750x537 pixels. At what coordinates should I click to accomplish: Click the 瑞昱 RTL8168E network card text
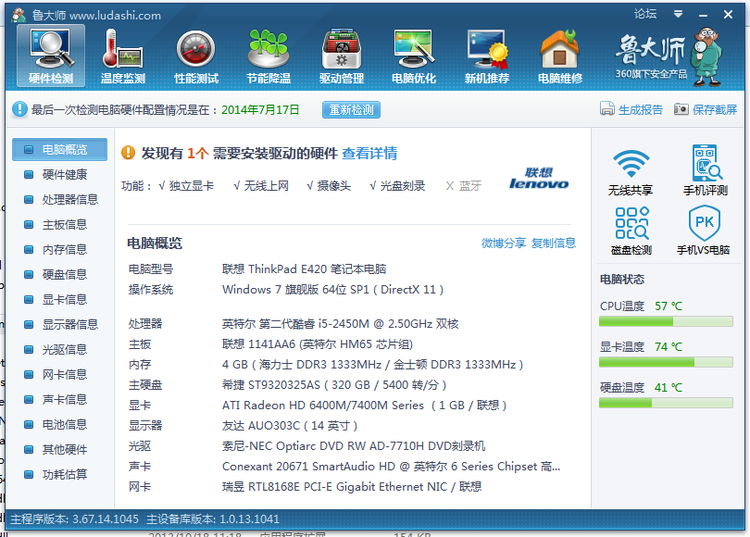[352, 487]
